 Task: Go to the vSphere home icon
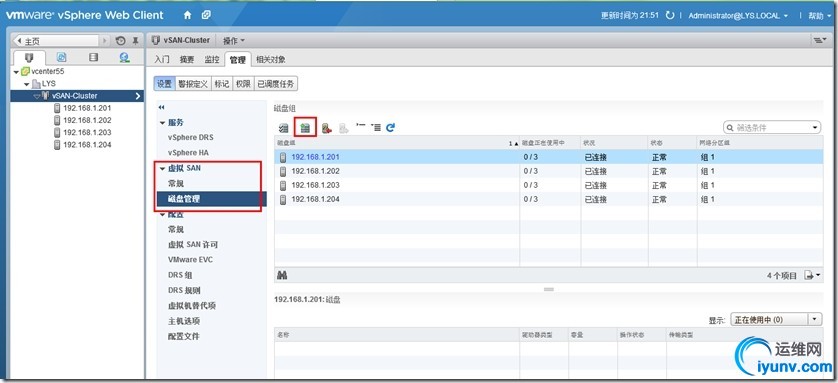point(187,15)
